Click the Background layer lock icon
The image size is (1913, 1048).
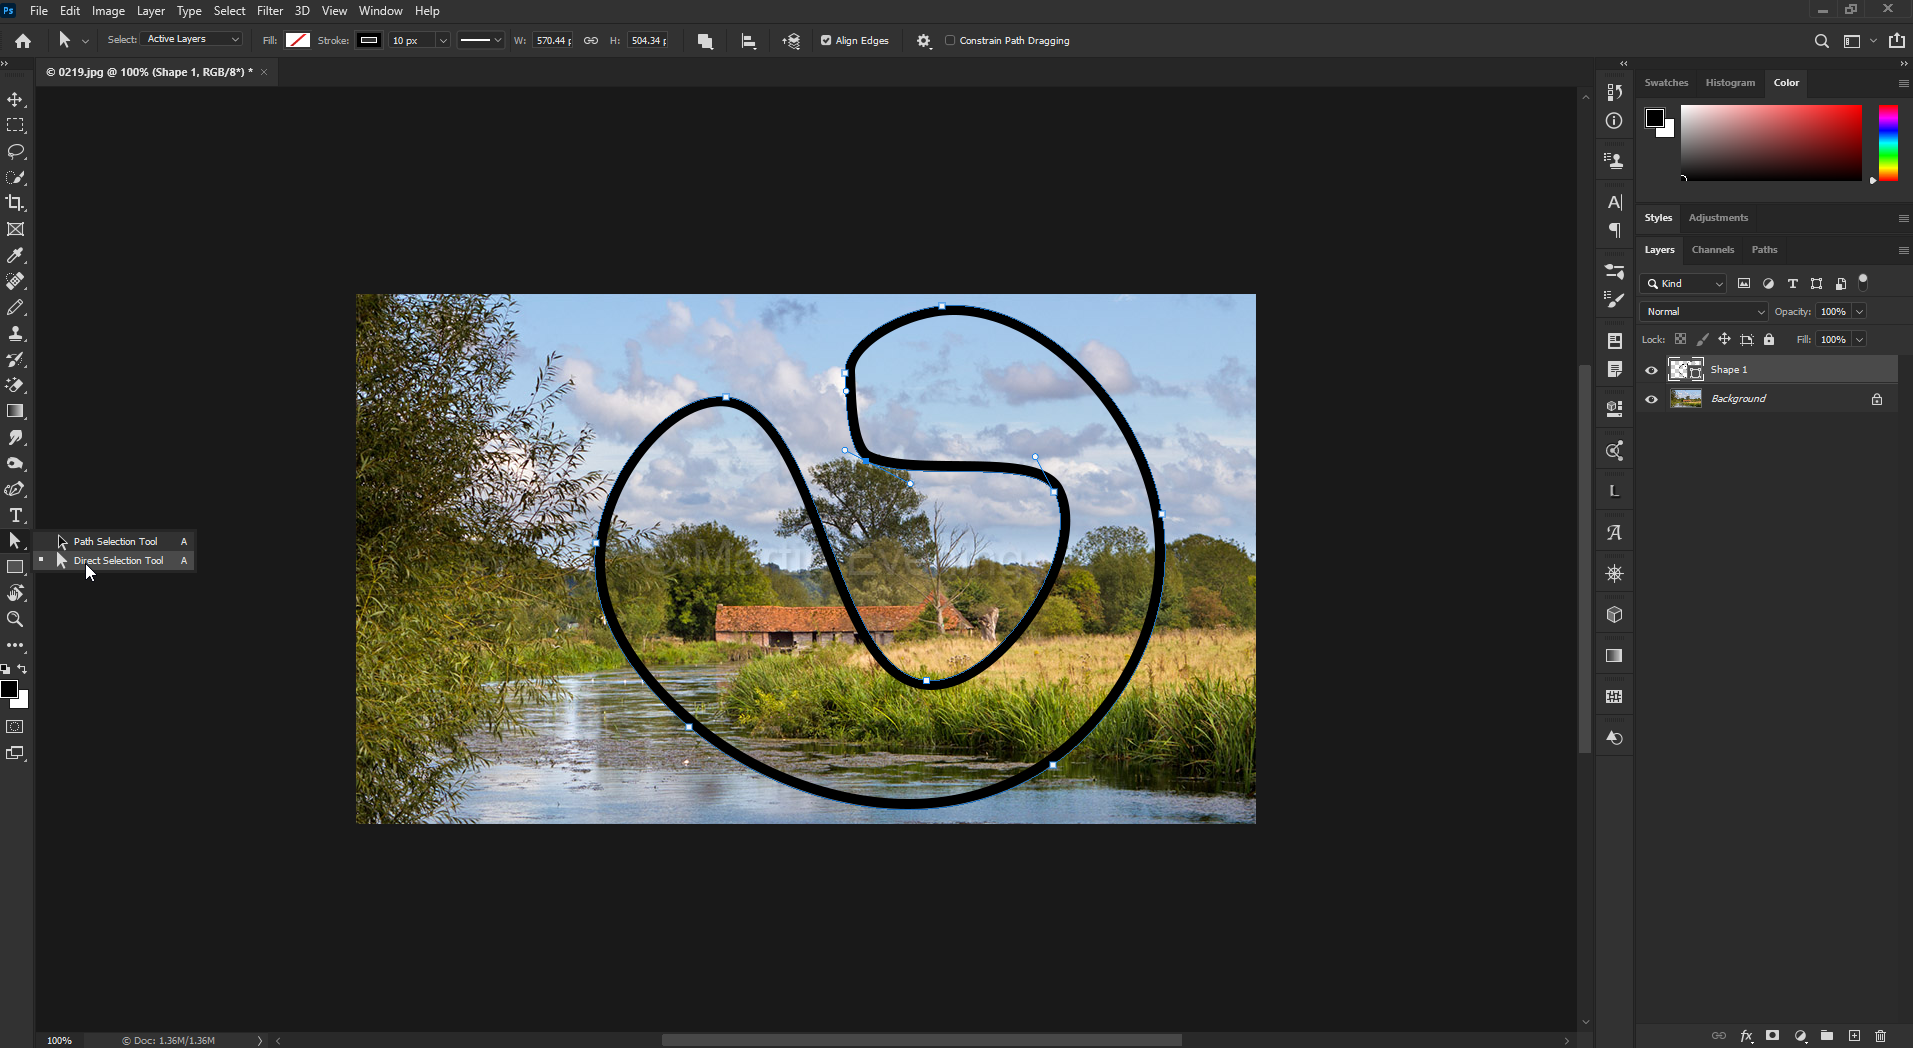pyautogui.click(x=1875, y=398)
